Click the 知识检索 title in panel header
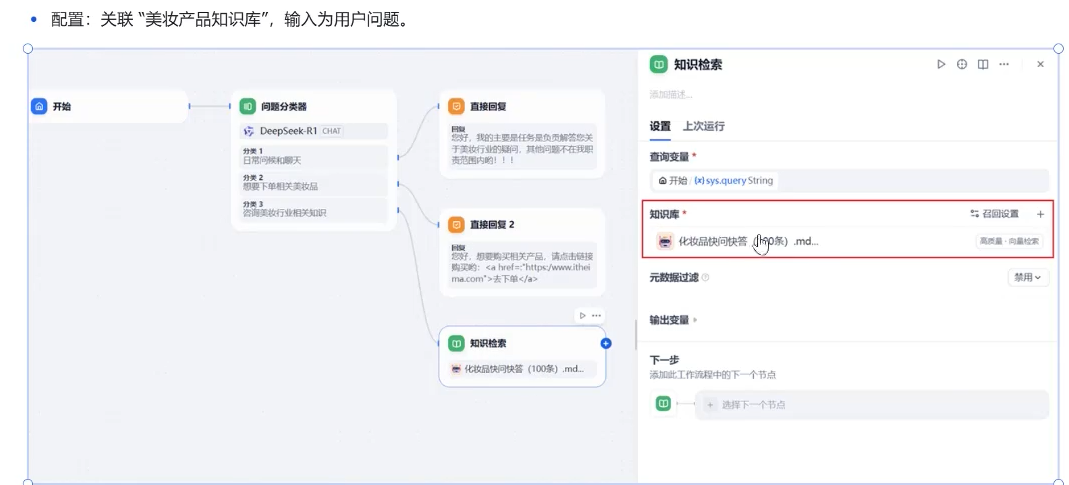The image size is (1069, 485). [x=697, y=65]
